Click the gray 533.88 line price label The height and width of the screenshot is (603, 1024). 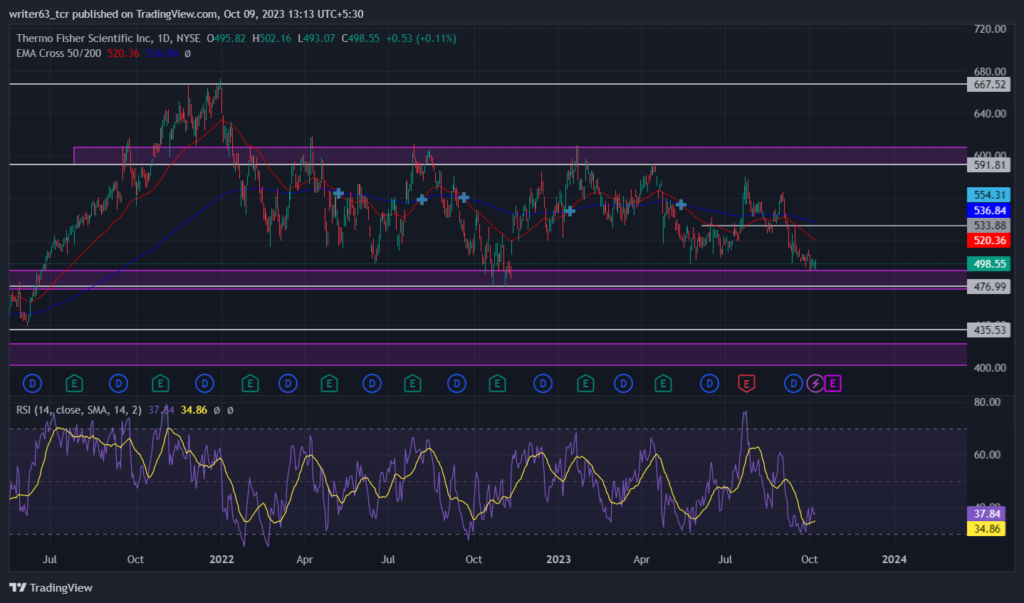(989, 225)
